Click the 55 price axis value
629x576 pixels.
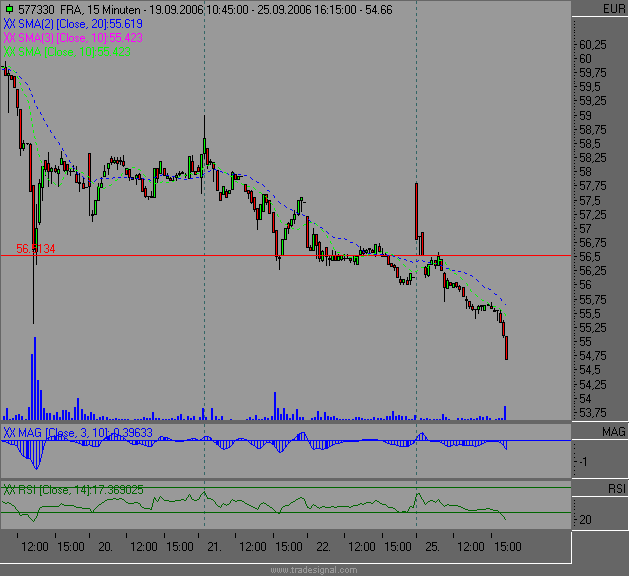tap(585, 341)
